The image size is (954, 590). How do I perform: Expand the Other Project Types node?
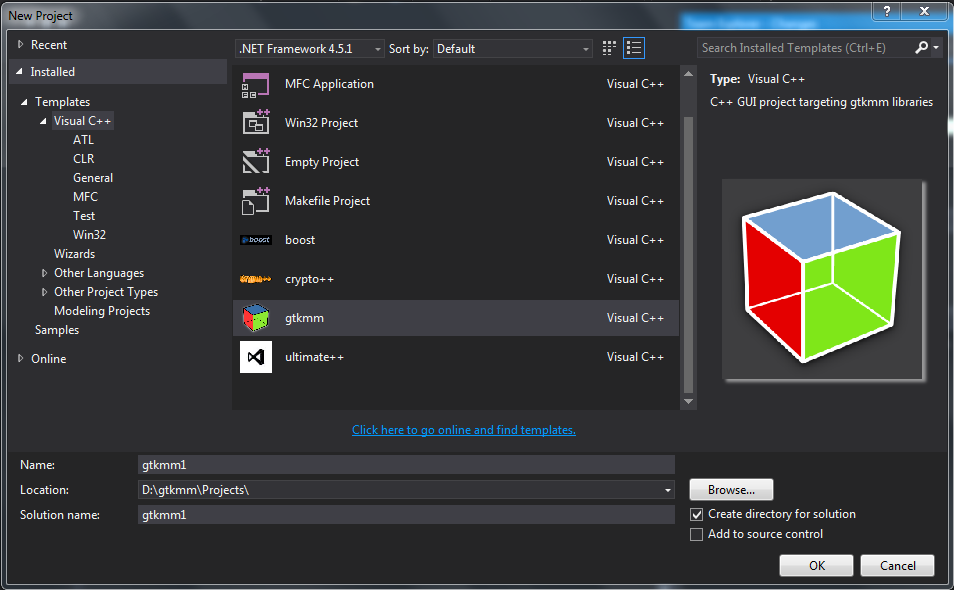point(44,292)
